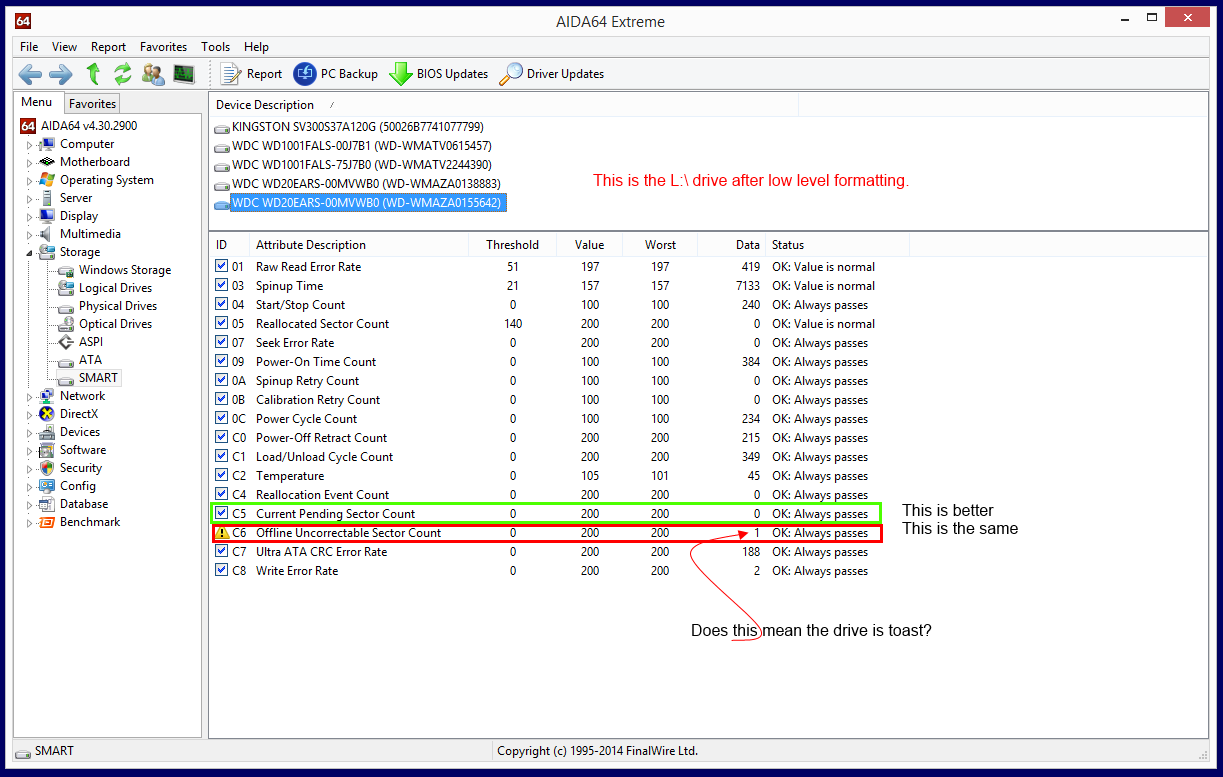Open the Report menu
1223x777 pixels.
tap(108, 47)
